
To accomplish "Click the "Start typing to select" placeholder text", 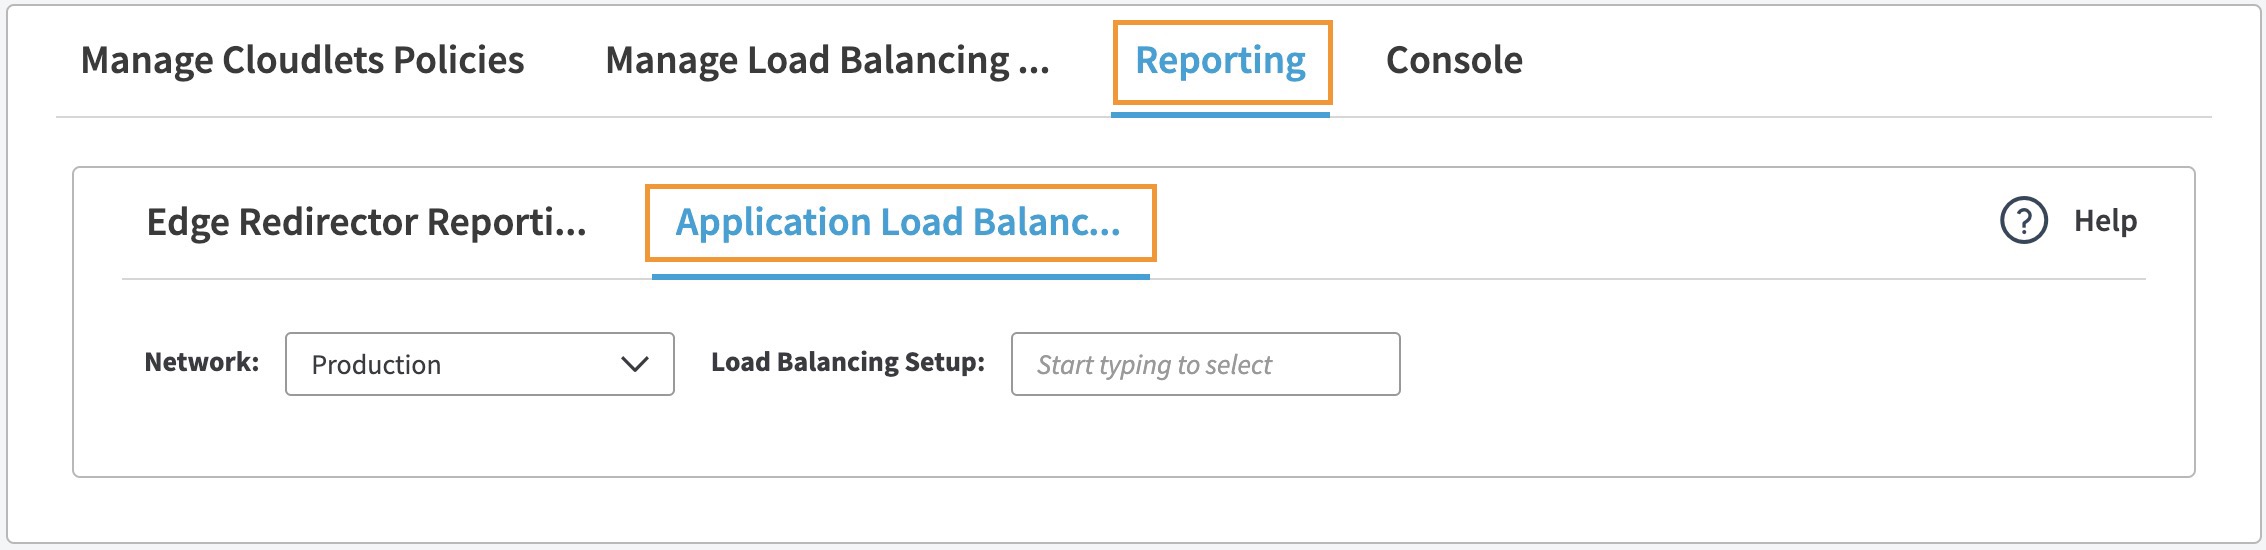I will click(x=1154, y=365).
